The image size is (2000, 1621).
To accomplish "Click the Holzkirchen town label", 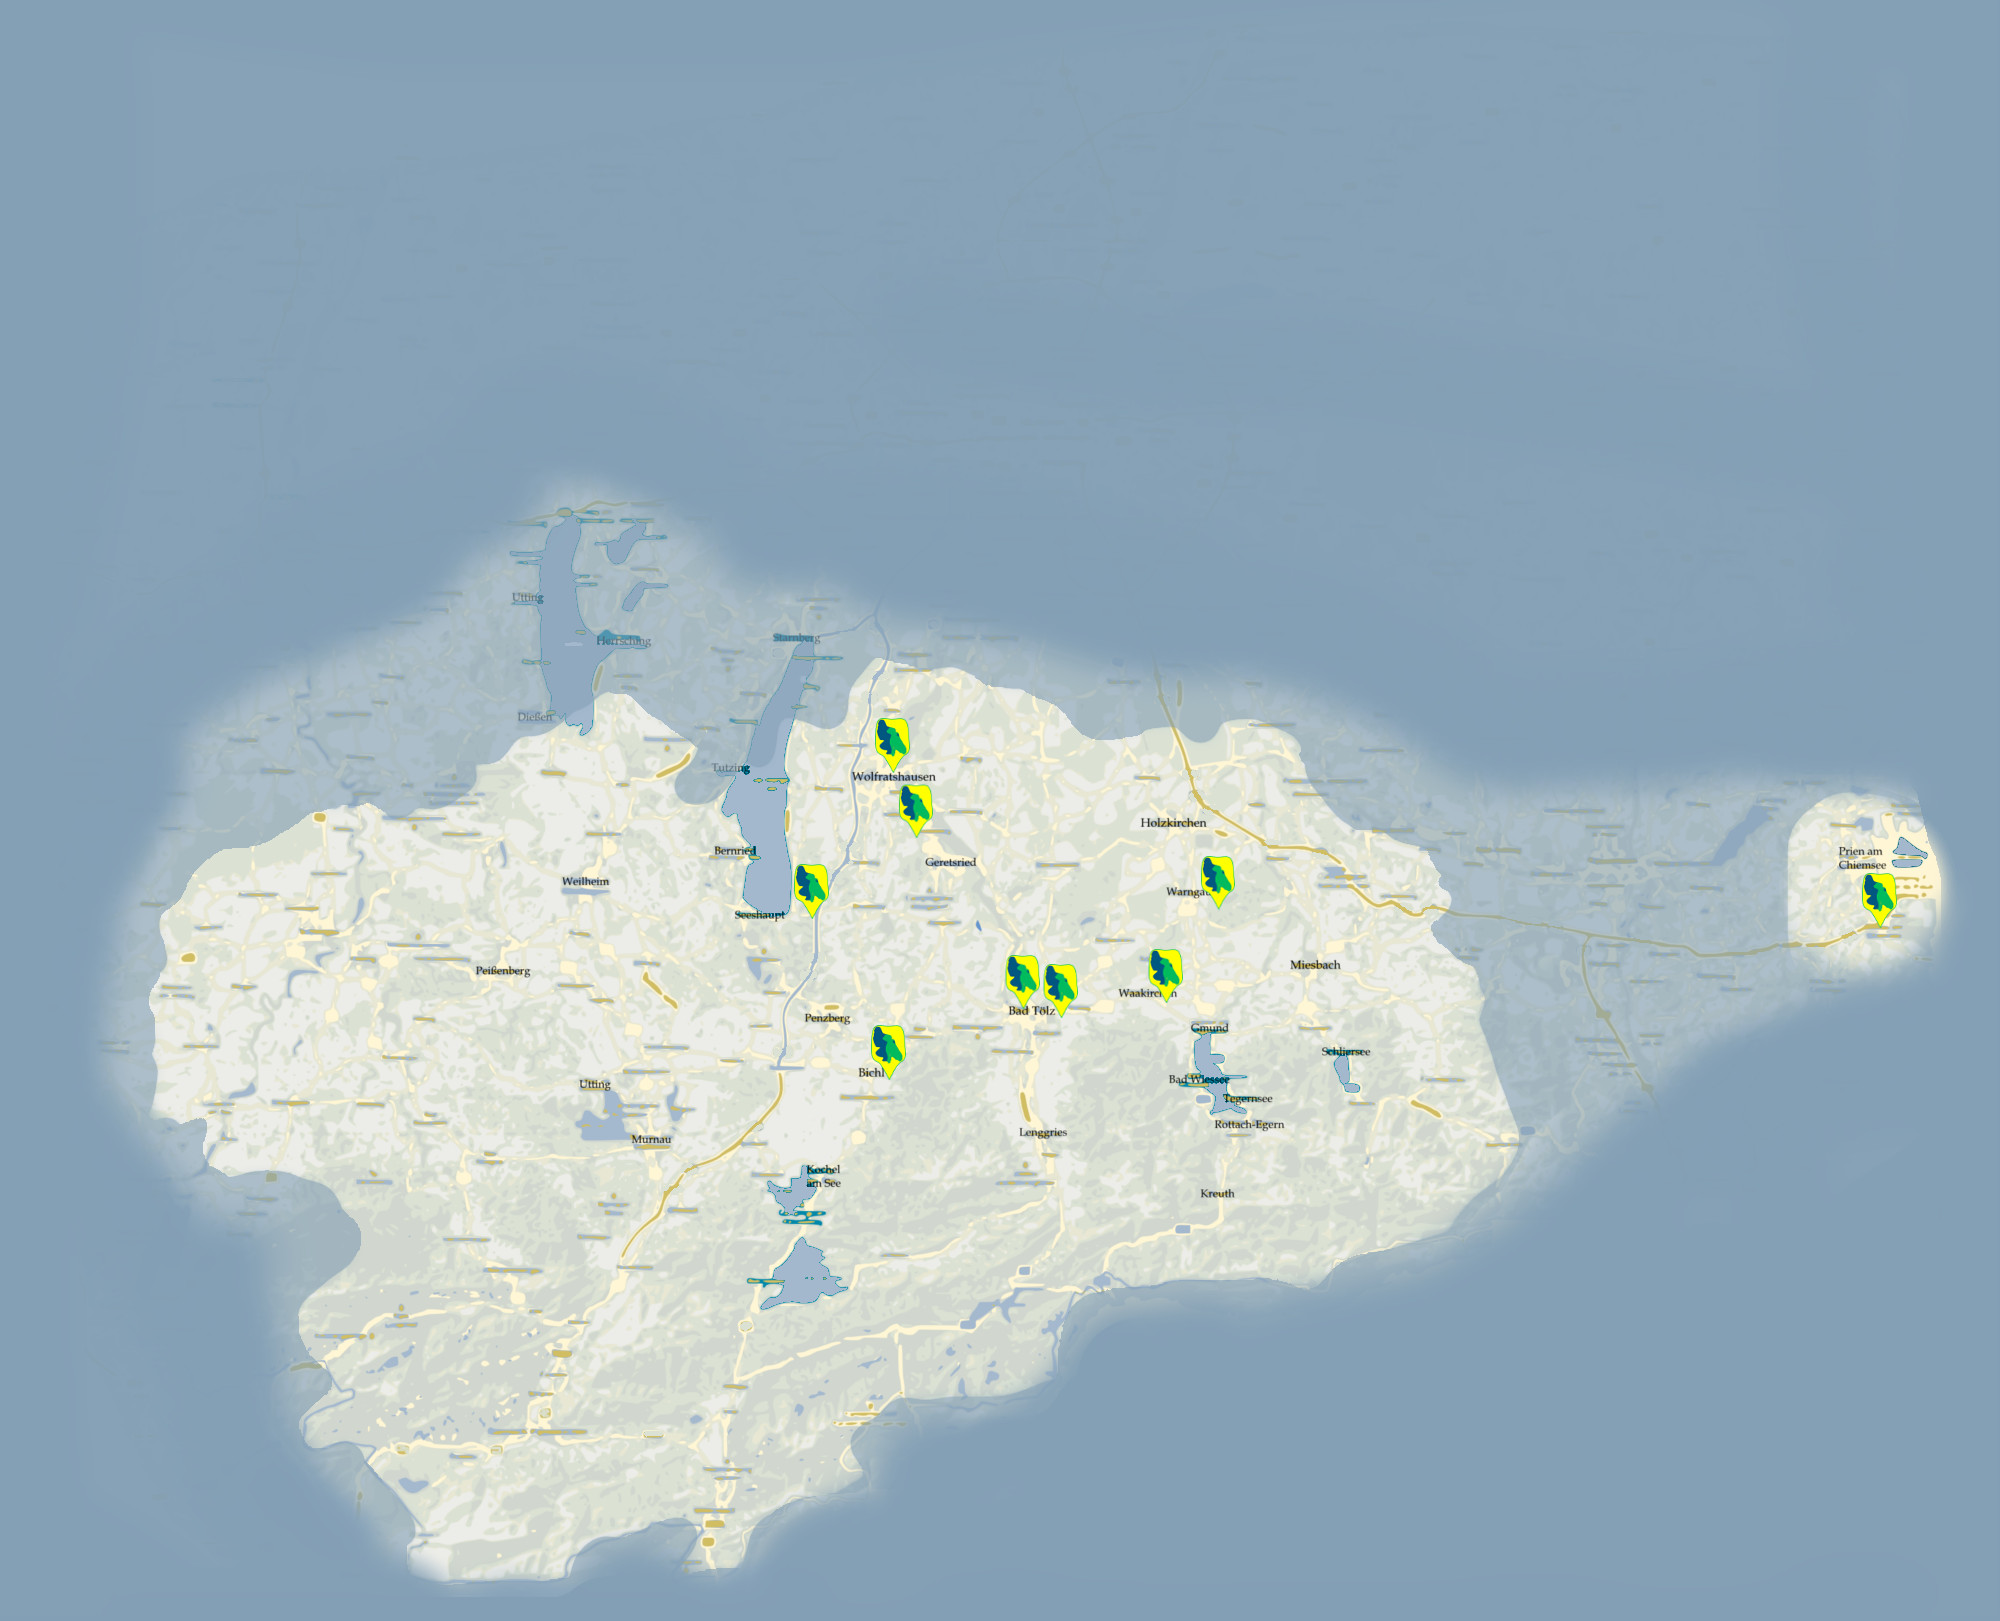I will click(x=1173, y=823).
